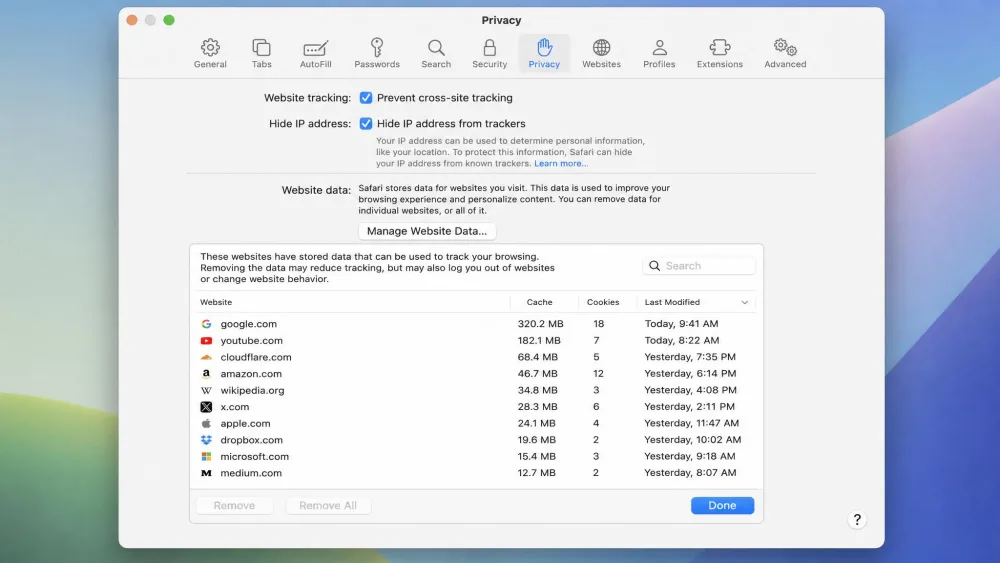The image size is (1000, 563).
Task: Click the 68.4 MB cache value
Action: 538,357
